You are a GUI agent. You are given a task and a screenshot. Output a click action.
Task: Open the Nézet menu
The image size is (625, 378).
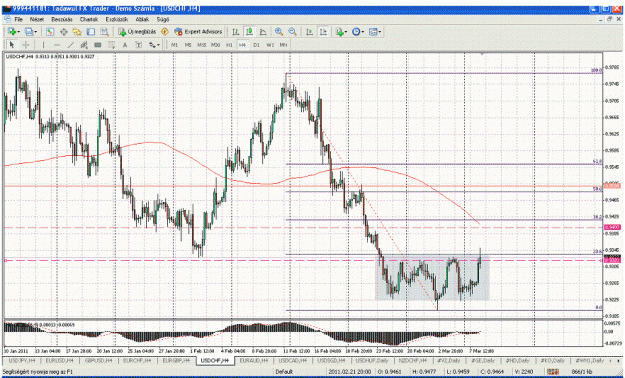(37, 19)
